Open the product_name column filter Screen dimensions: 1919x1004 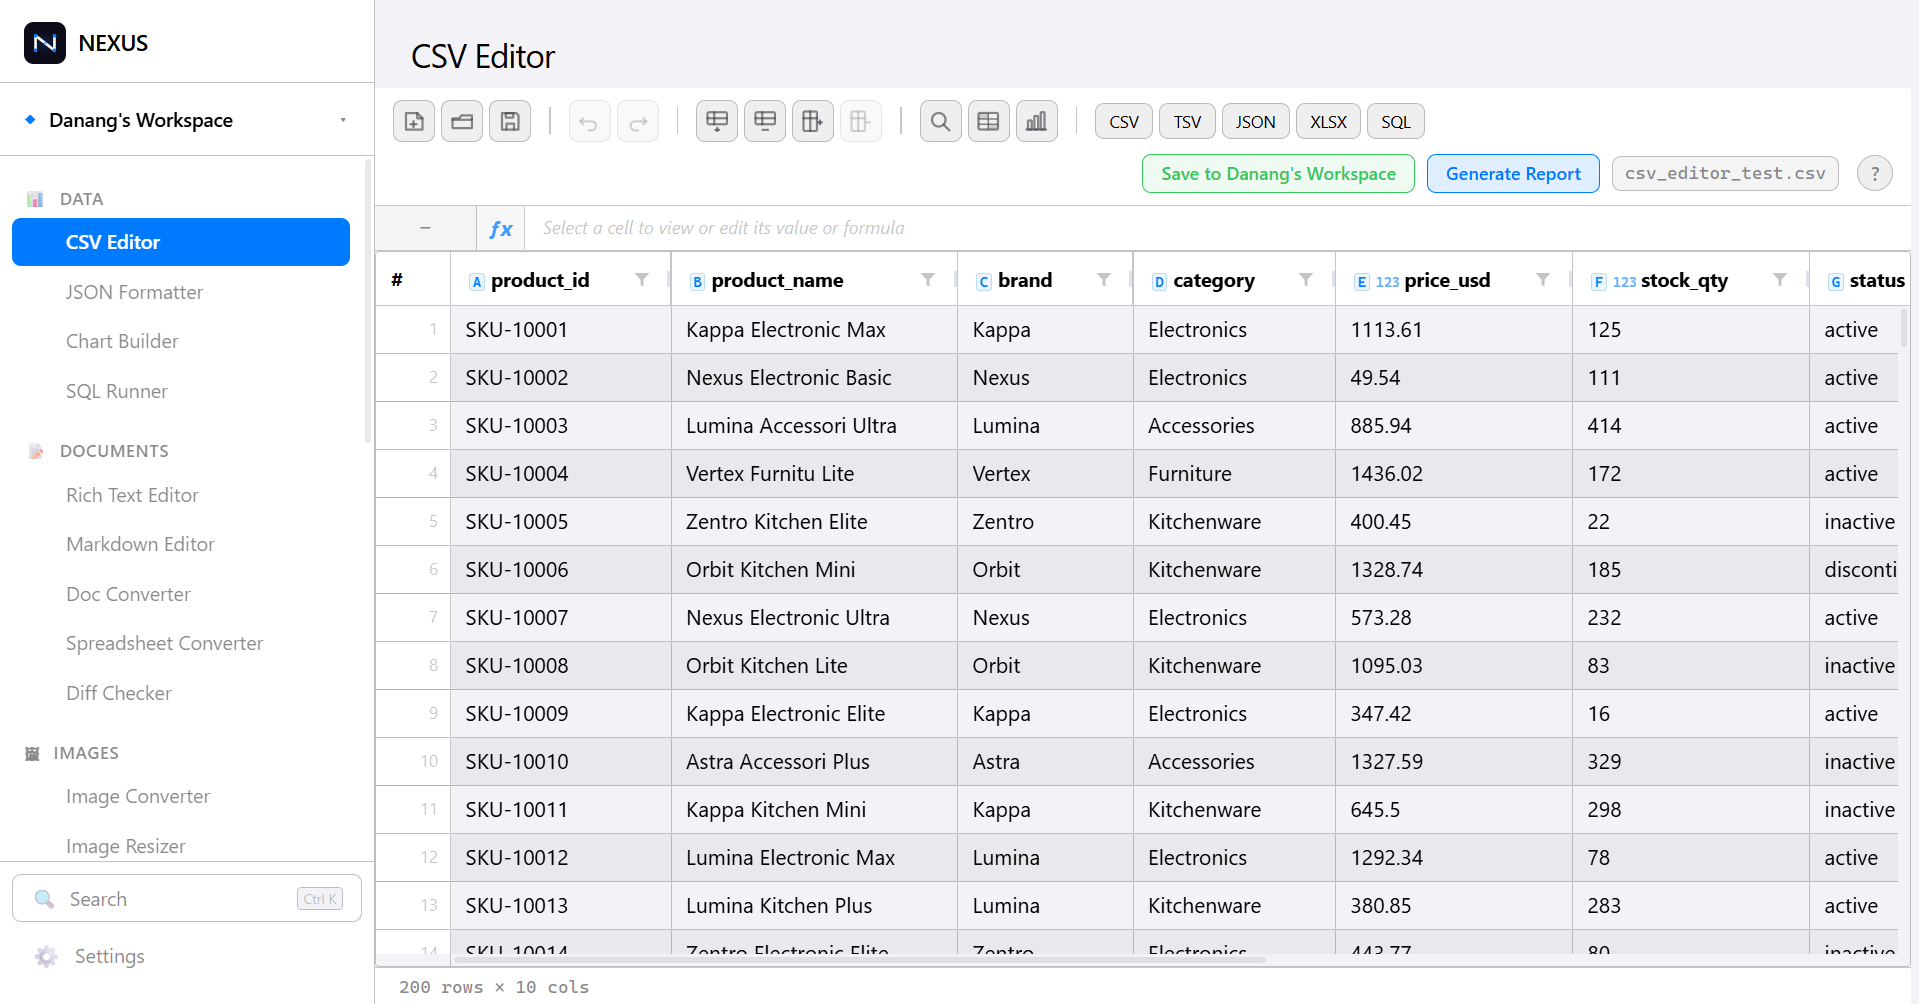928,280
